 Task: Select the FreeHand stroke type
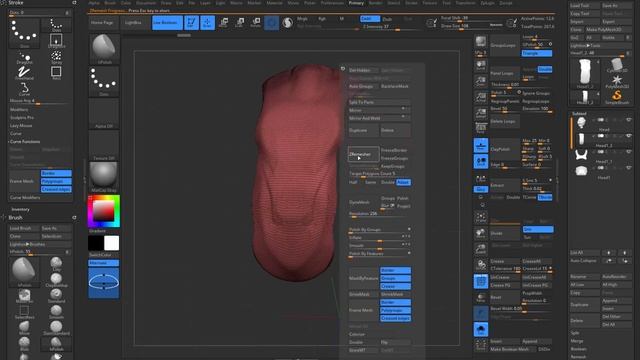pyautogui.click(x=24, y=73)
